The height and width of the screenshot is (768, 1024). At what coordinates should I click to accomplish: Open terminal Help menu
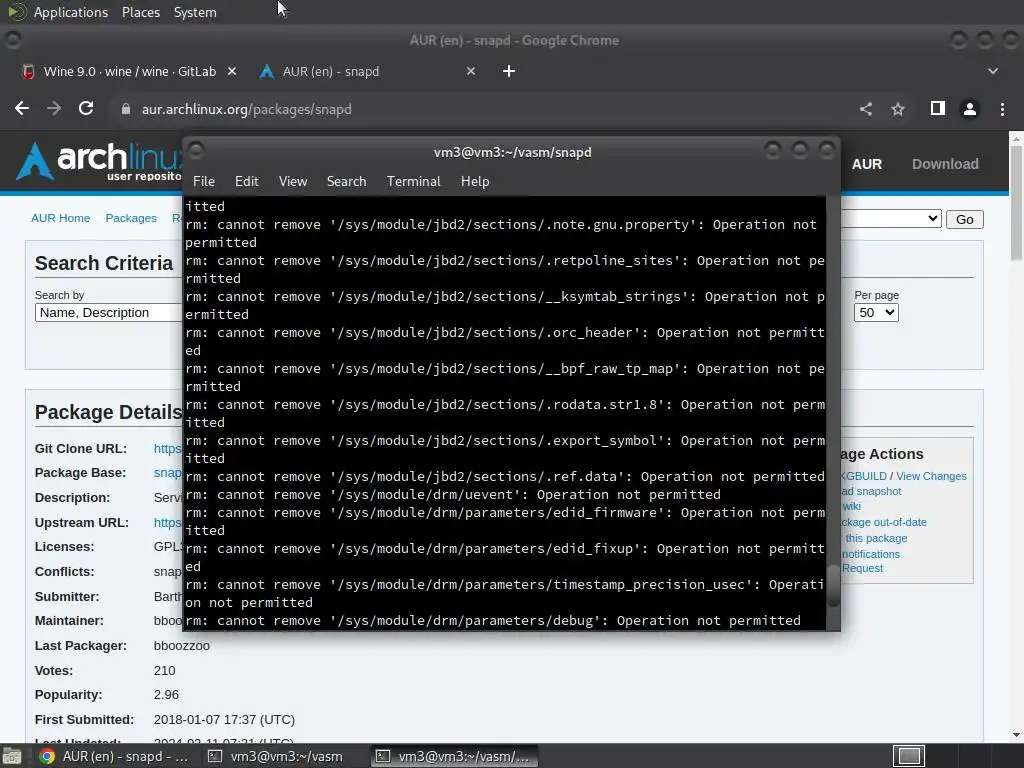pyautogui.click(x=475, y=182)
